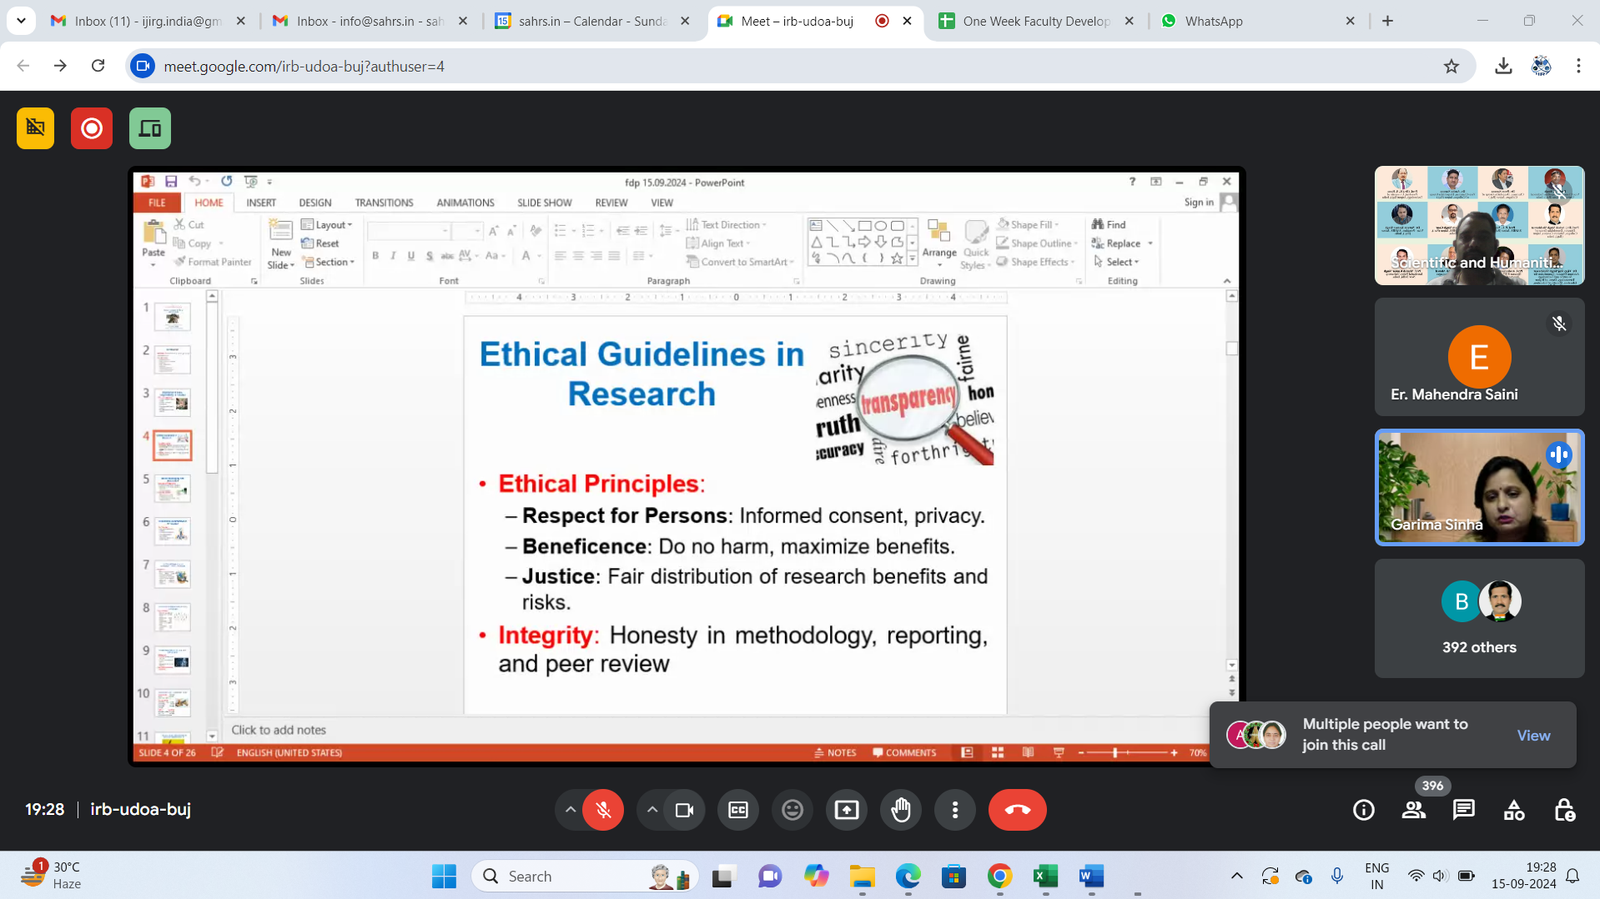Raise hand in the meeting

901,810
